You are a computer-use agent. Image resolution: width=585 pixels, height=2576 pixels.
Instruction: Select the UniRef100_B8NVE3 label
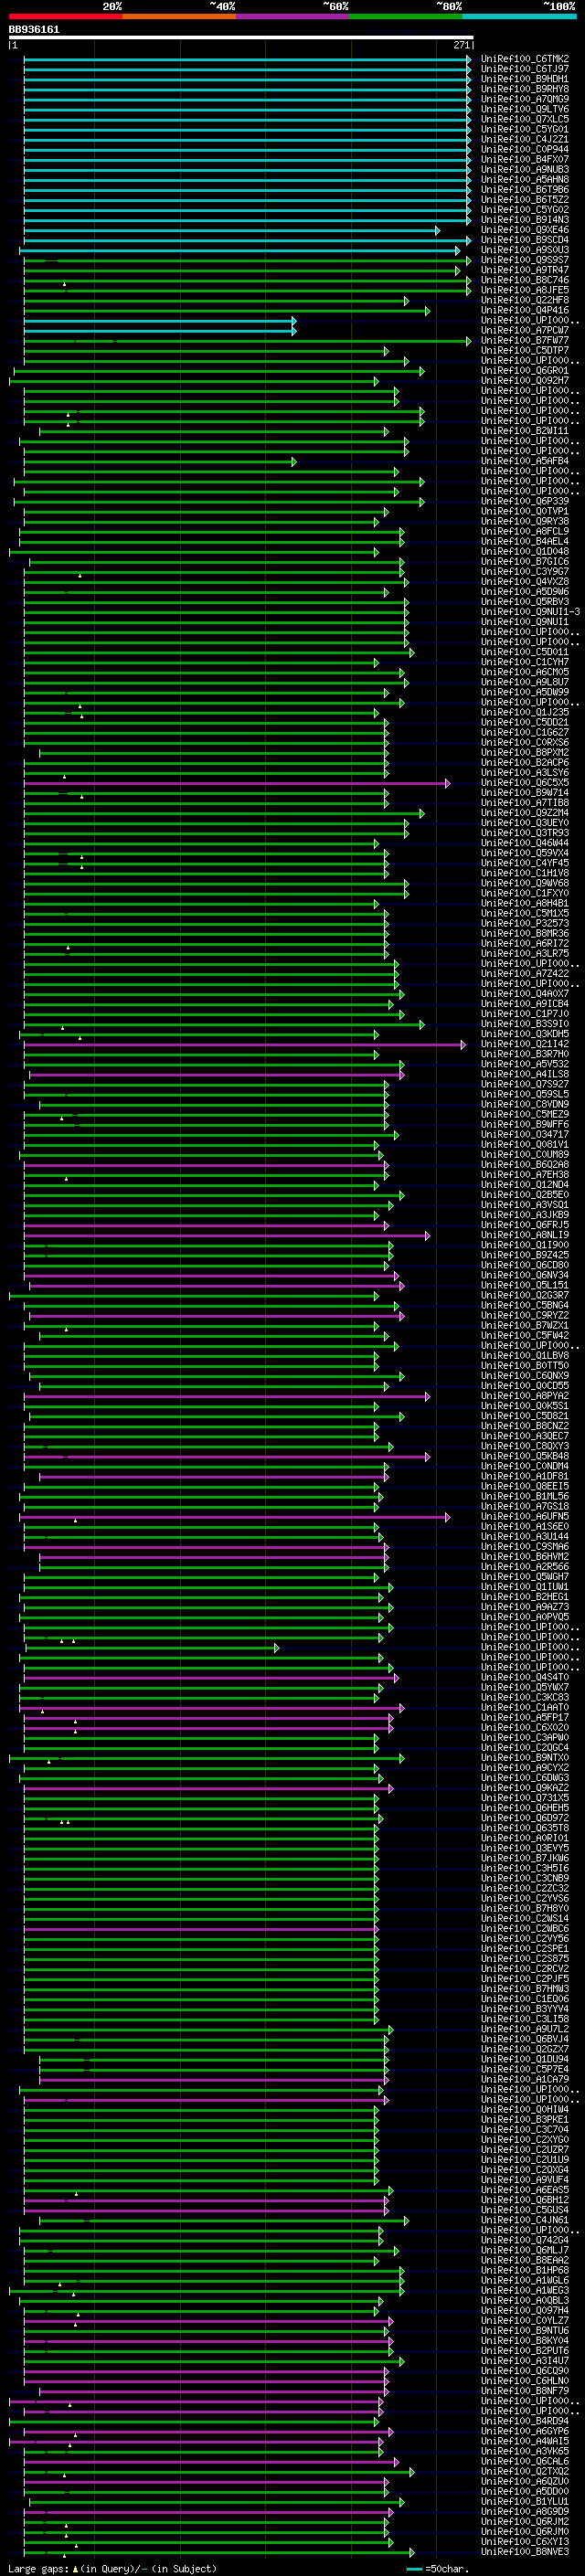524,2551
